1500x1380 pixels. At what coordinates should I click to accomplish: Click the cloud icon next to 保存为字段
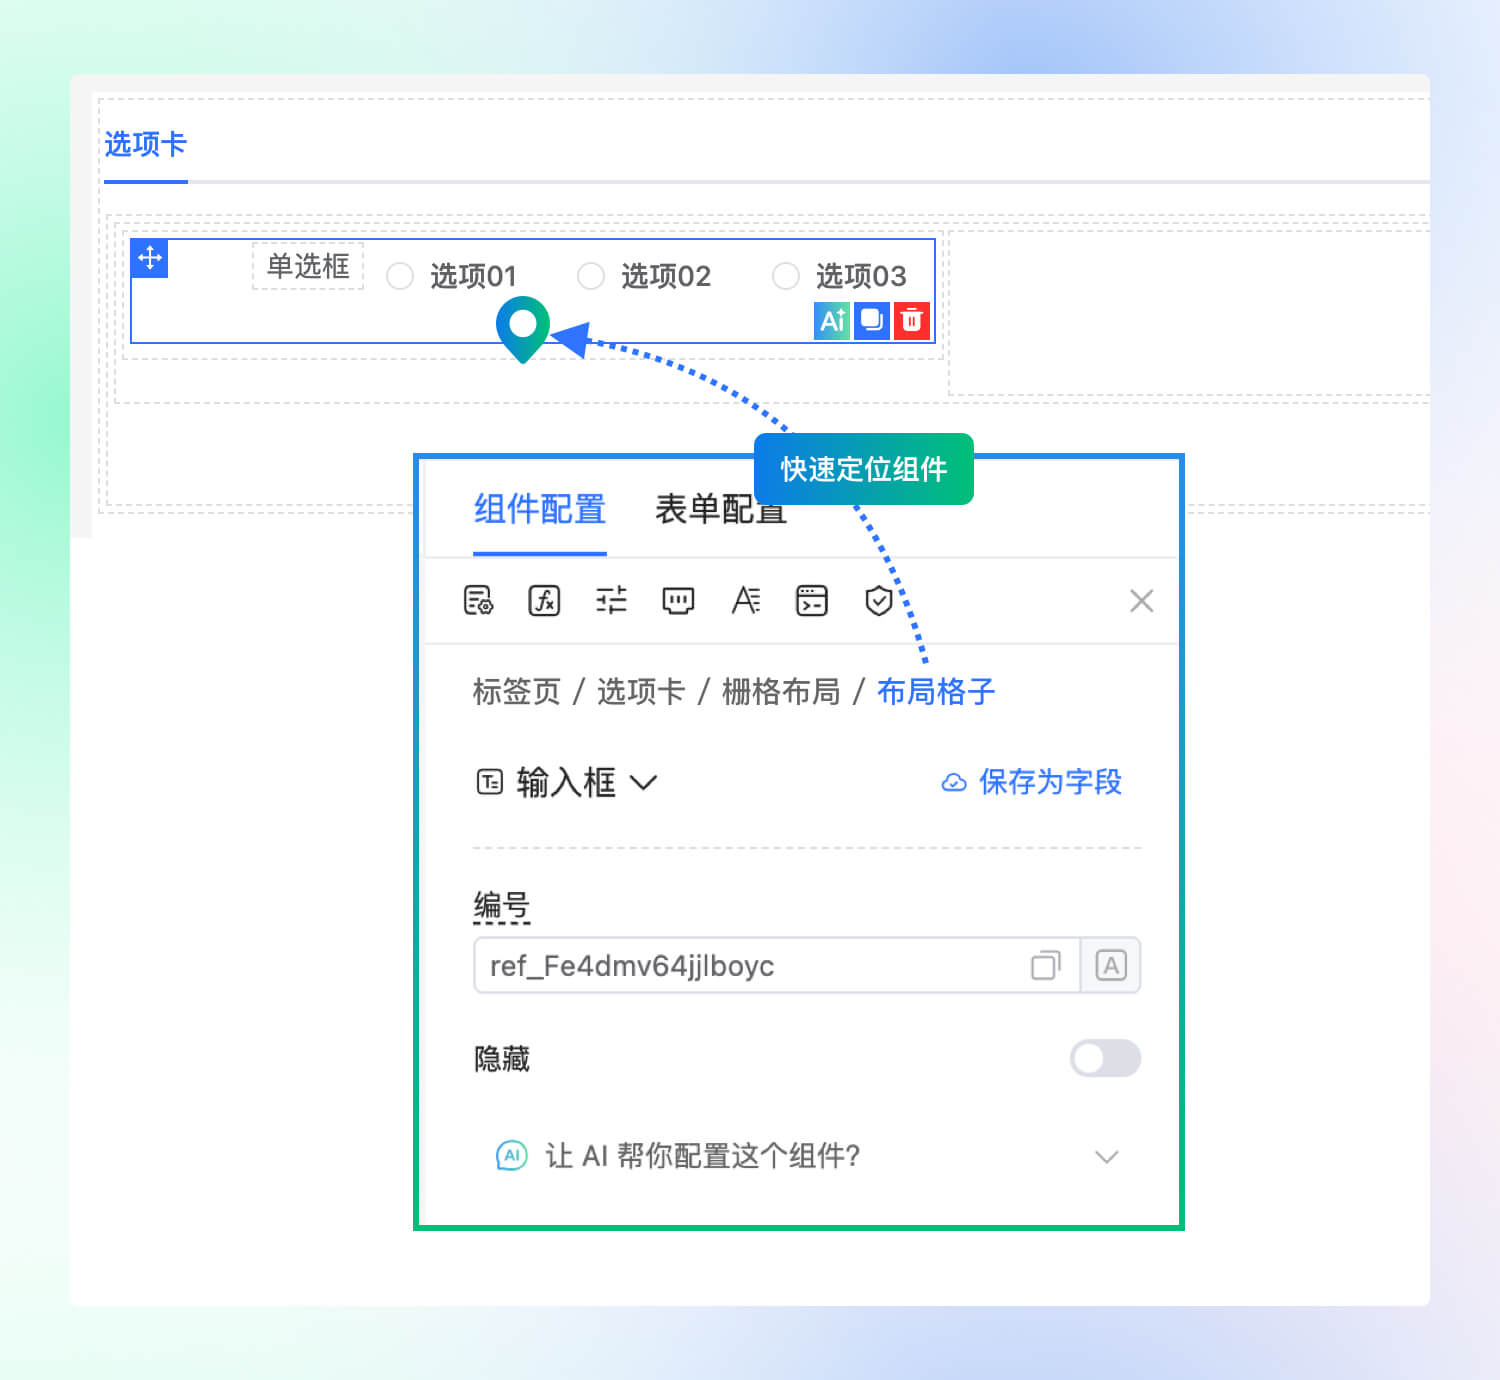[x=954, y=783]
